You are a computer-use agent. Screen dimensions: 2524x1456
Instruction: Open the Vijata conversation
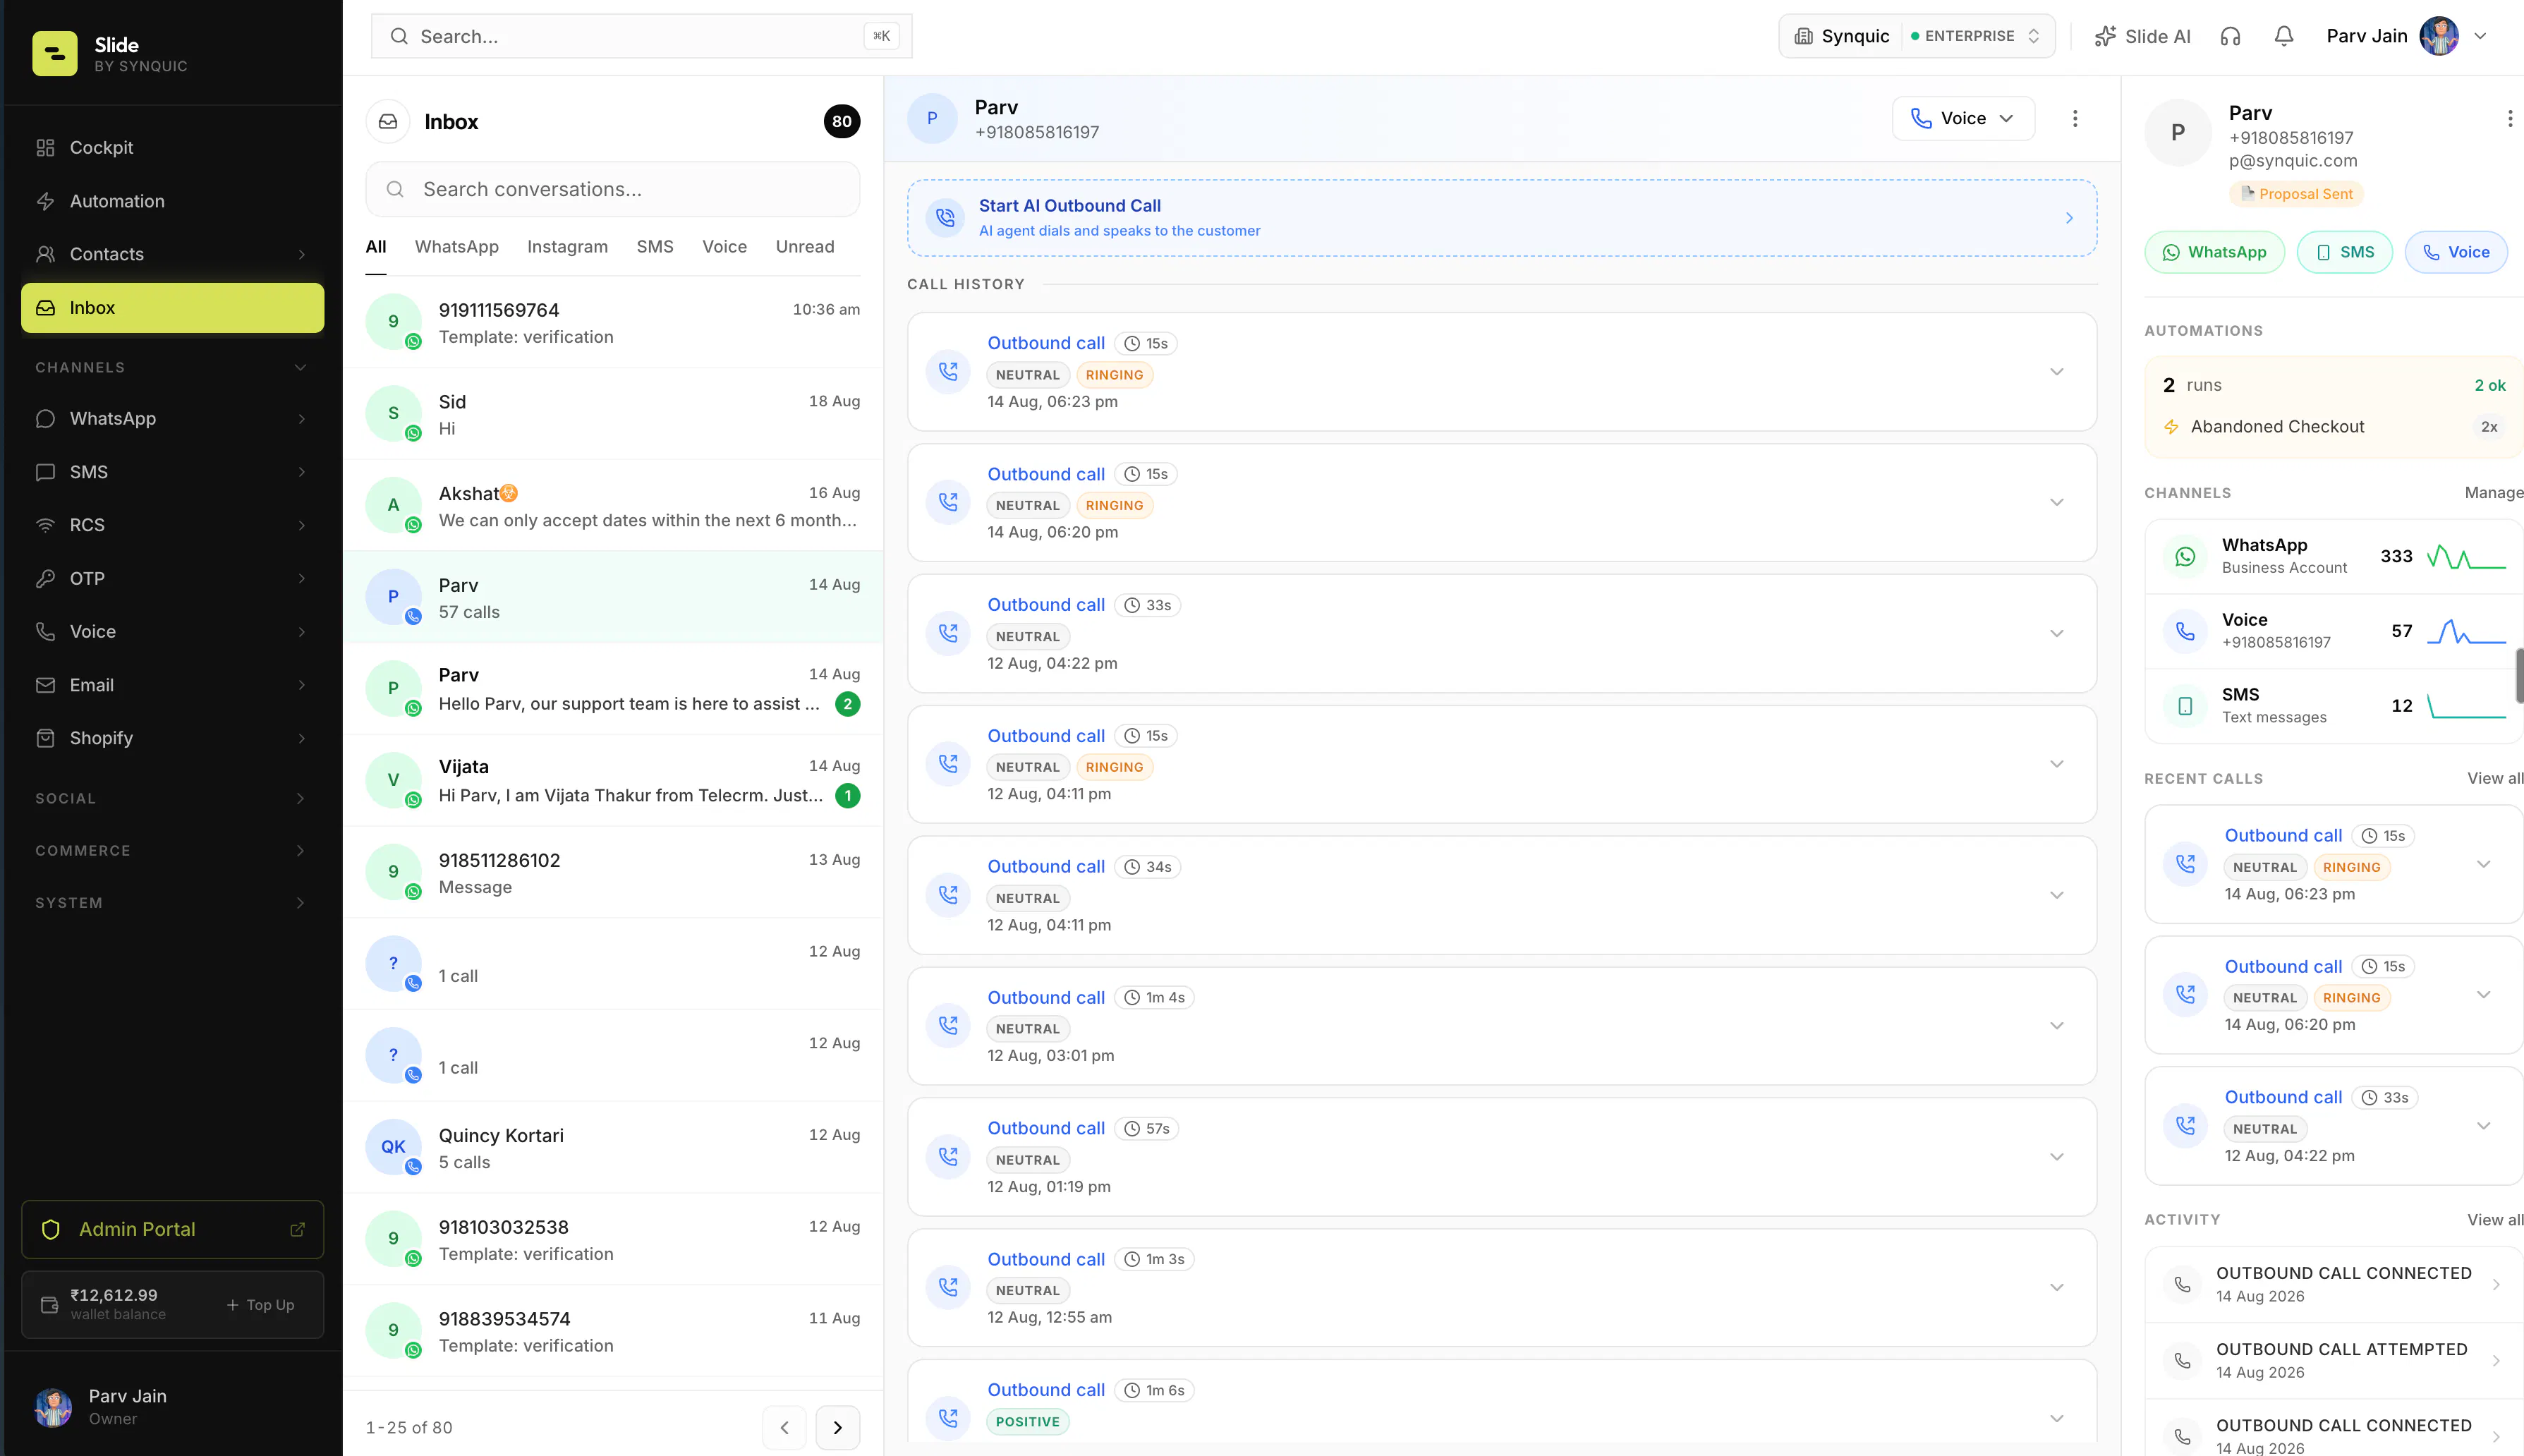[x=612, y=780]
